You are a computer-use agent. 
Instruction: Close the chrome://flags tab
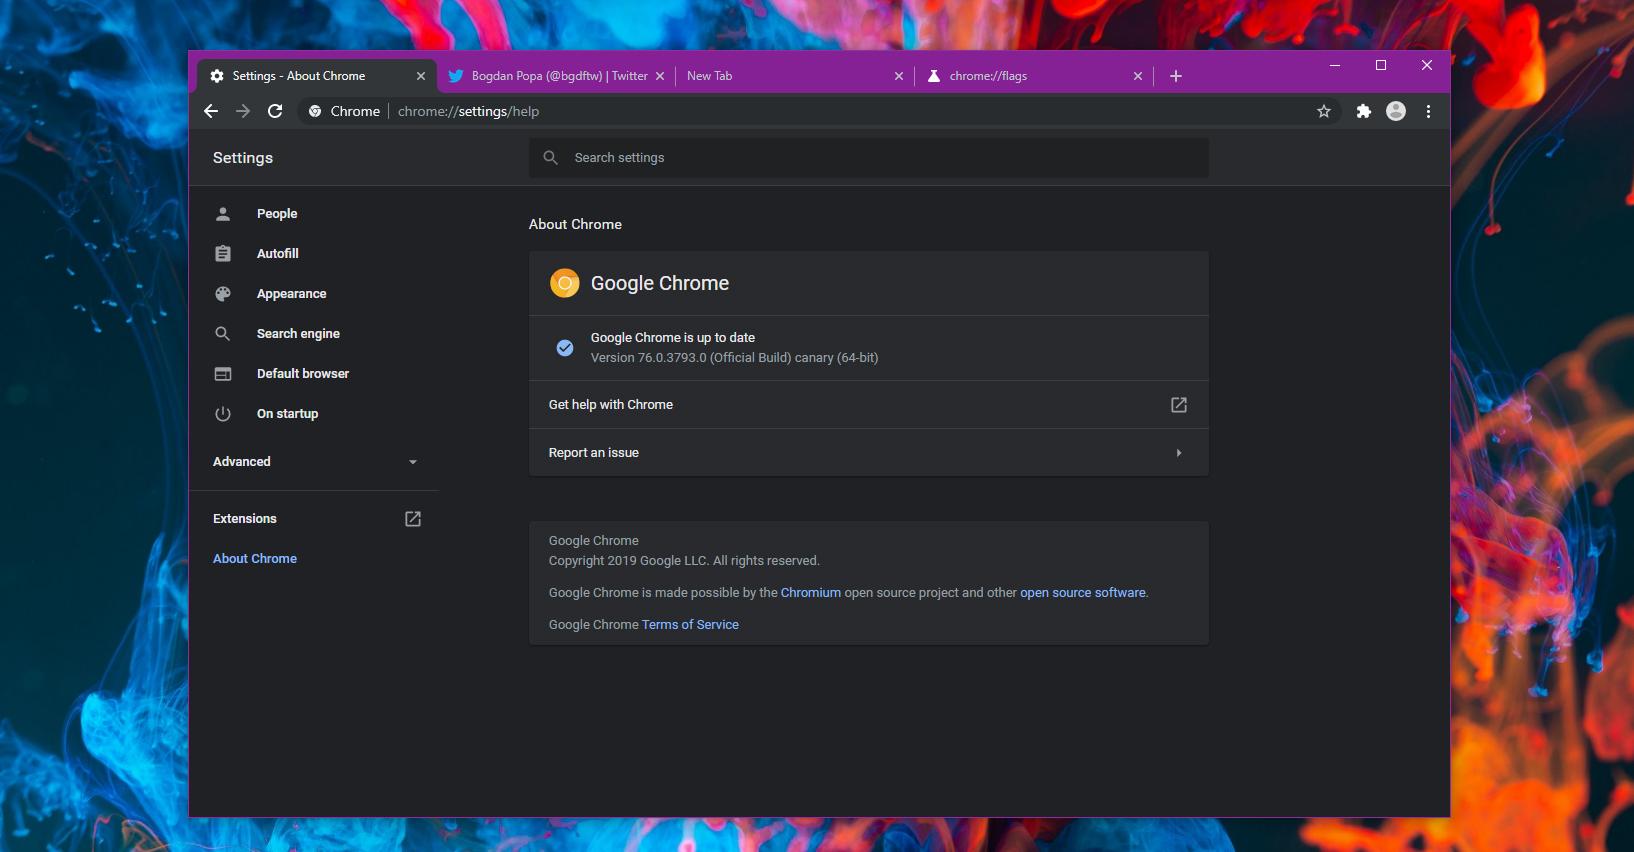coord(1138,76)
